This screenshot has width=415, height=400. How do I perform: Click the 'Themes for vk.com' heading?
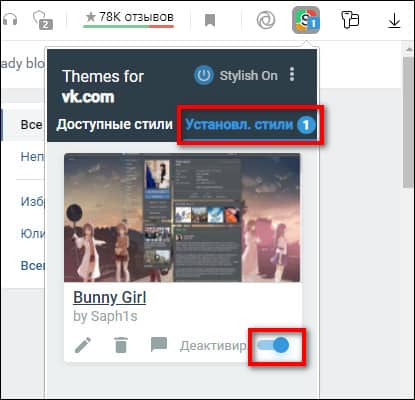pyautogui.click(x=103, y=86)
